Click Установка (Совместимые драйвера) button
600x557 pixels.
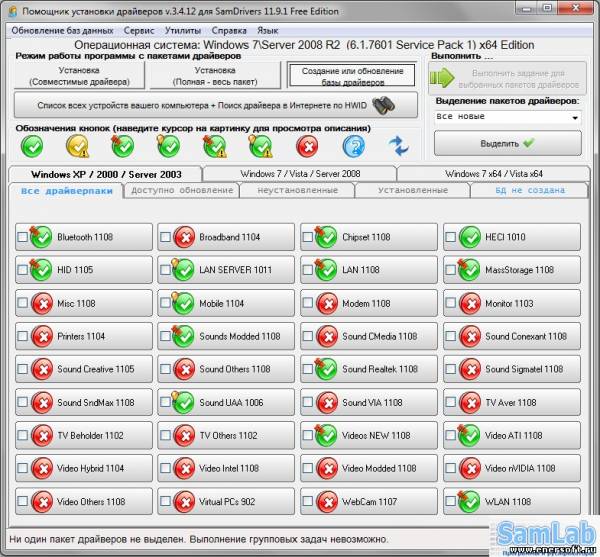[79, 76]
